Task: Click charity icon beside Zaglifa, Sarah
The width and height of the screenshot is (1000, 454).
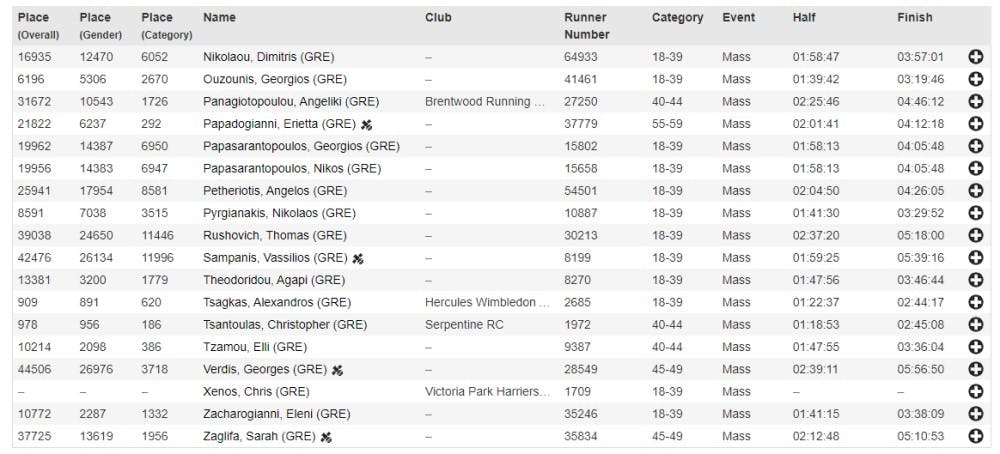Action: pyautogui.click(x=326, y=436)
